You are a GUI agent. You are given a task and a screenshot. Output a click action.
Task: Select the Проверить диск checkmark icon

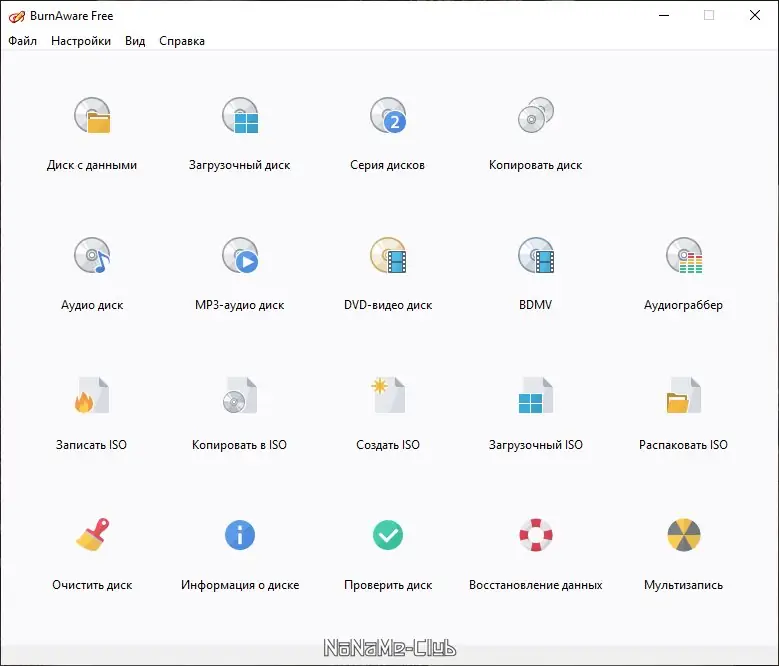coord(388,535)
